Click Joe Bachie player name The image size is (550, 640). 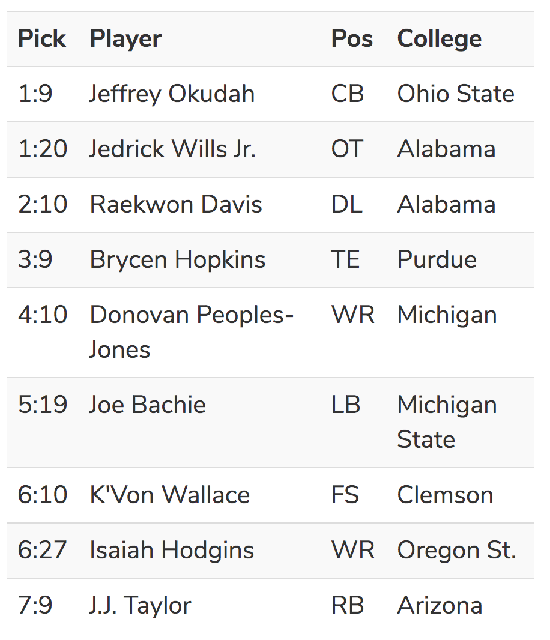coord(147,405)
